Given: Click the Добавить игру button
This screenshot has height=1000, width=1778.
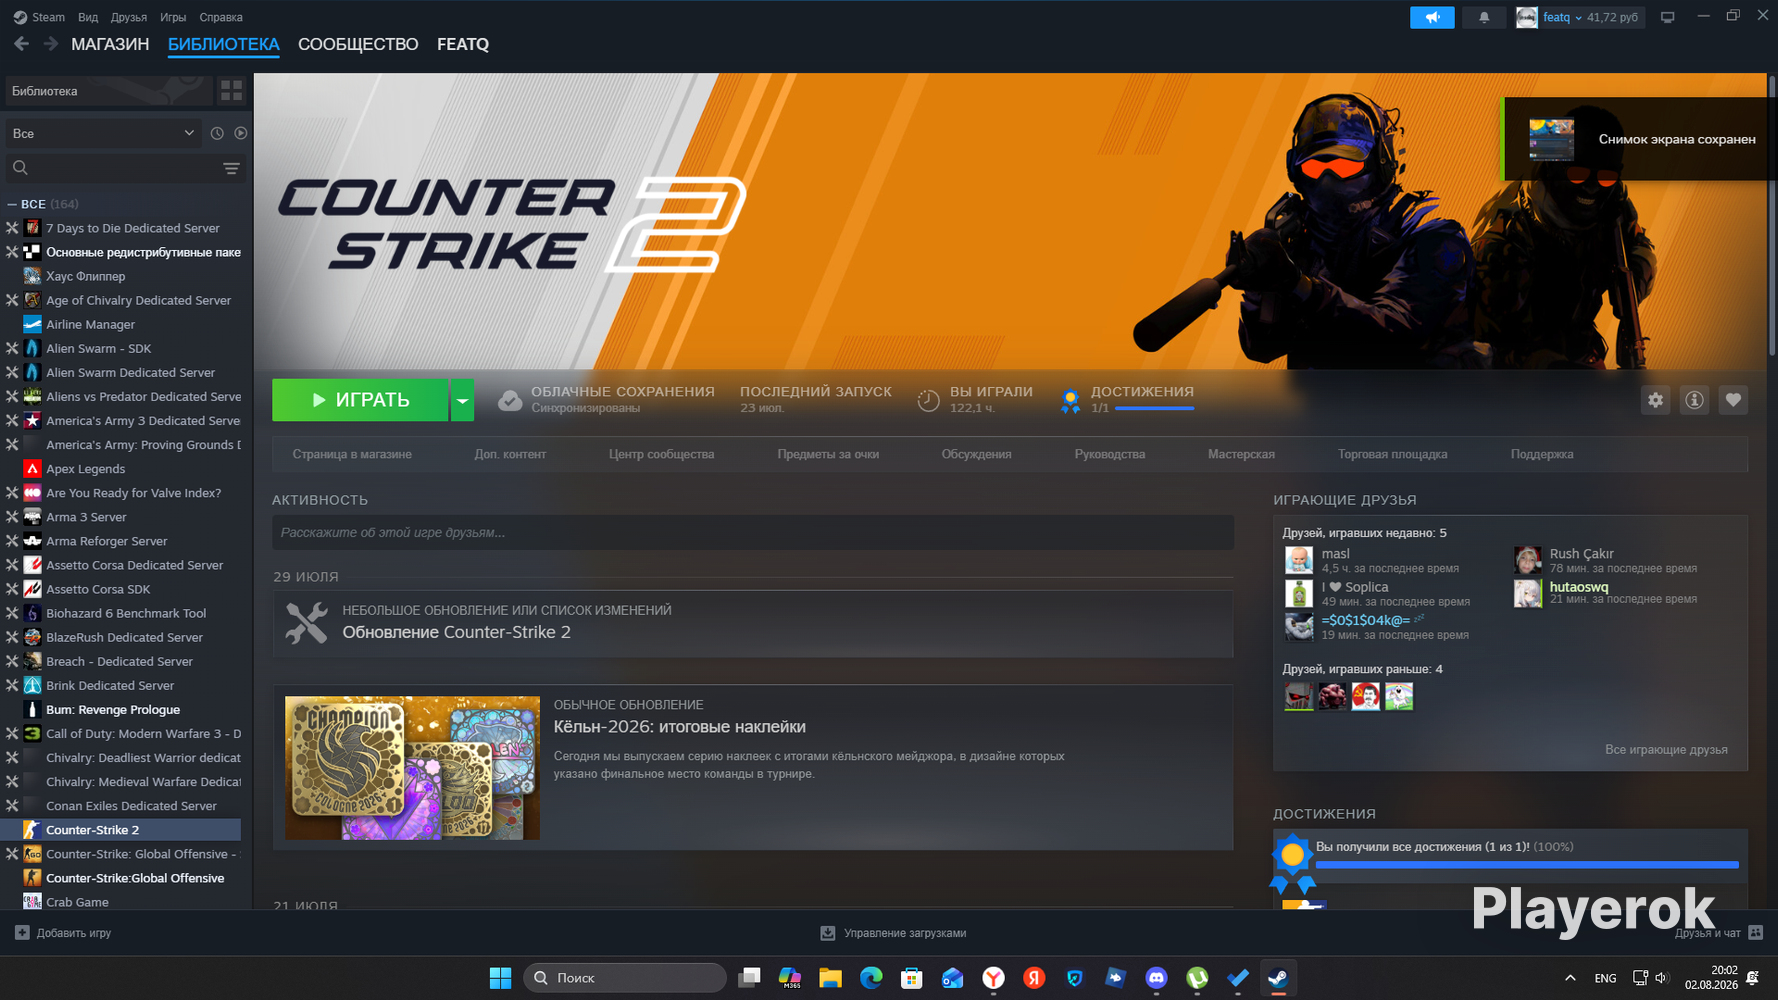Looking at the screenshot, I should 63,933.
